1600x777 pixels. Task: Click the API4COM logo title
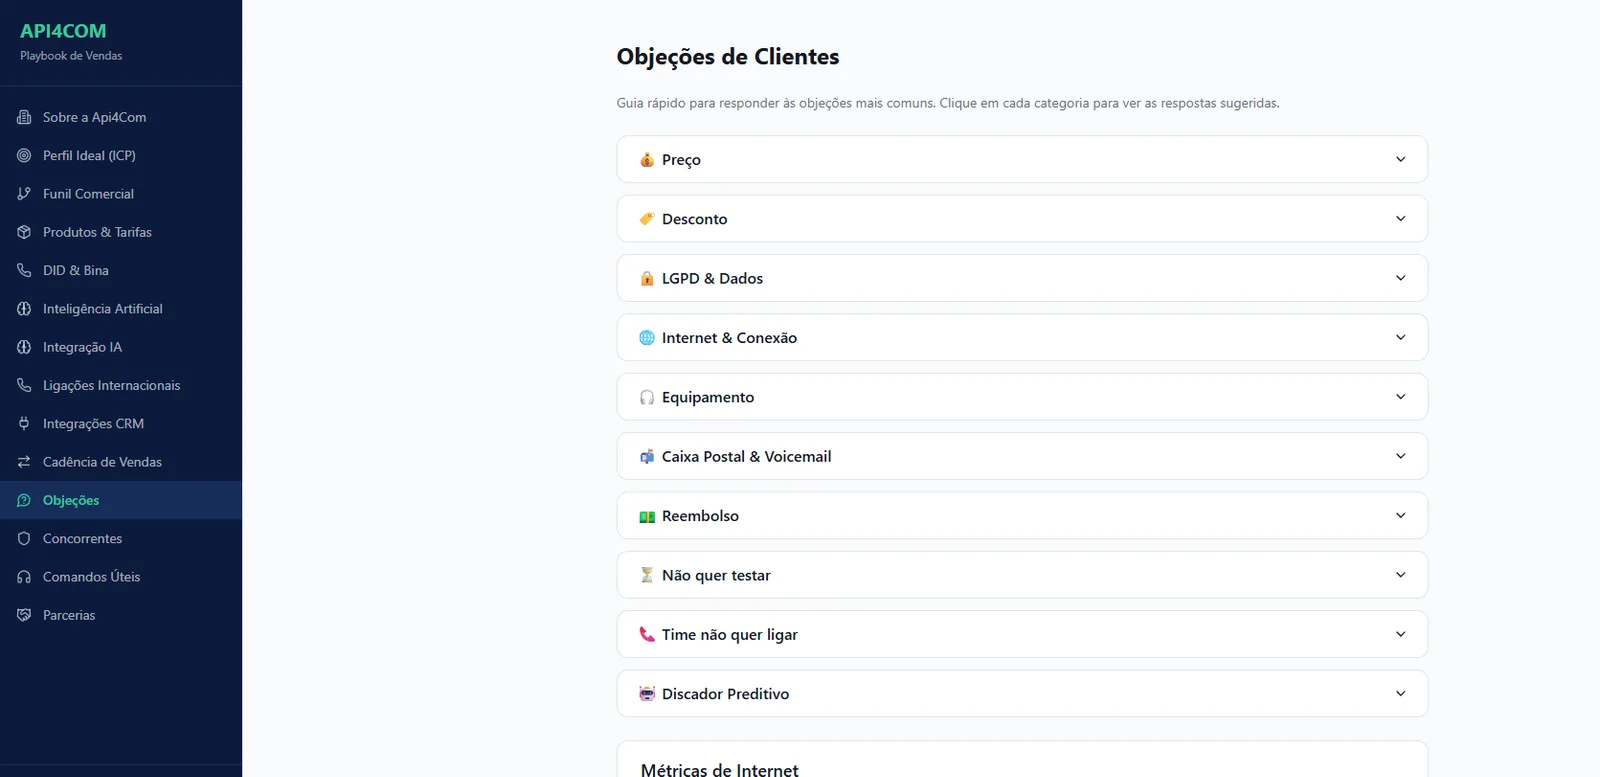63,31
